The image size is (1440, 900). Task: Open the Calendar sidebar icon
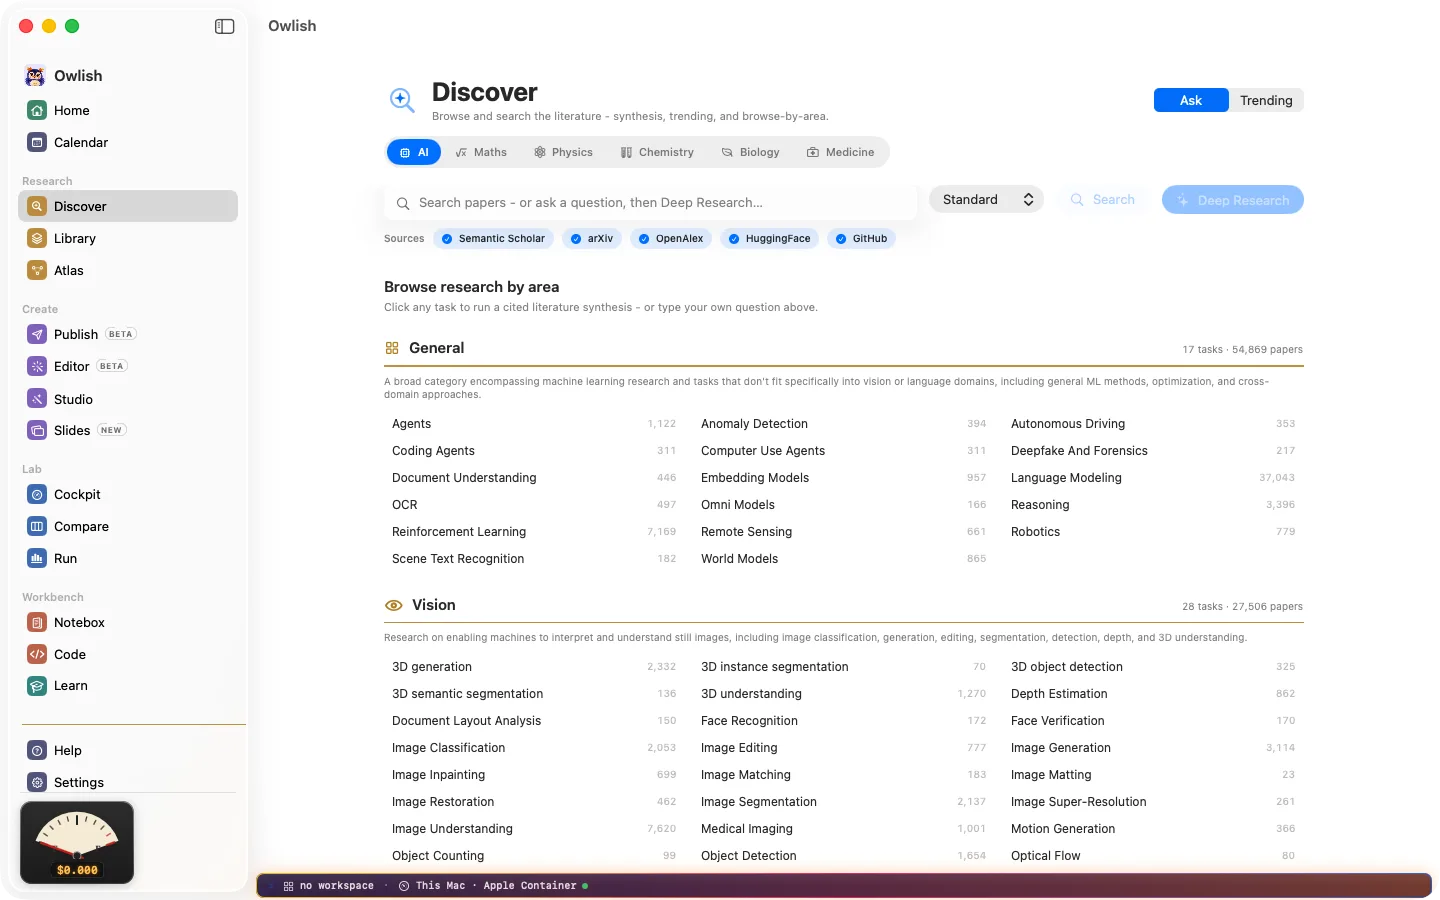point(37,142)
